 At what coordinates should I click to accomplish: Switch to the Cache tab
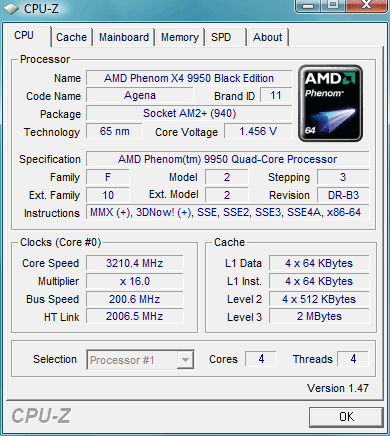pos(71,37)
